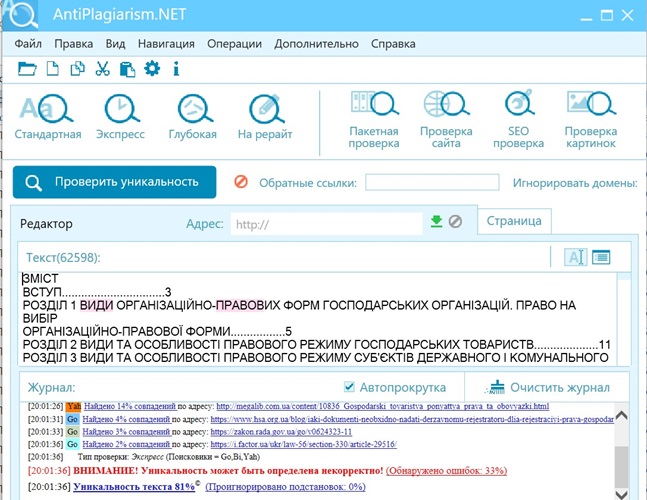Click the AntiPlagiarism.NET logo icon
Image resolution: width=647 pixels, height=500 pixels.
coord(21,15)
